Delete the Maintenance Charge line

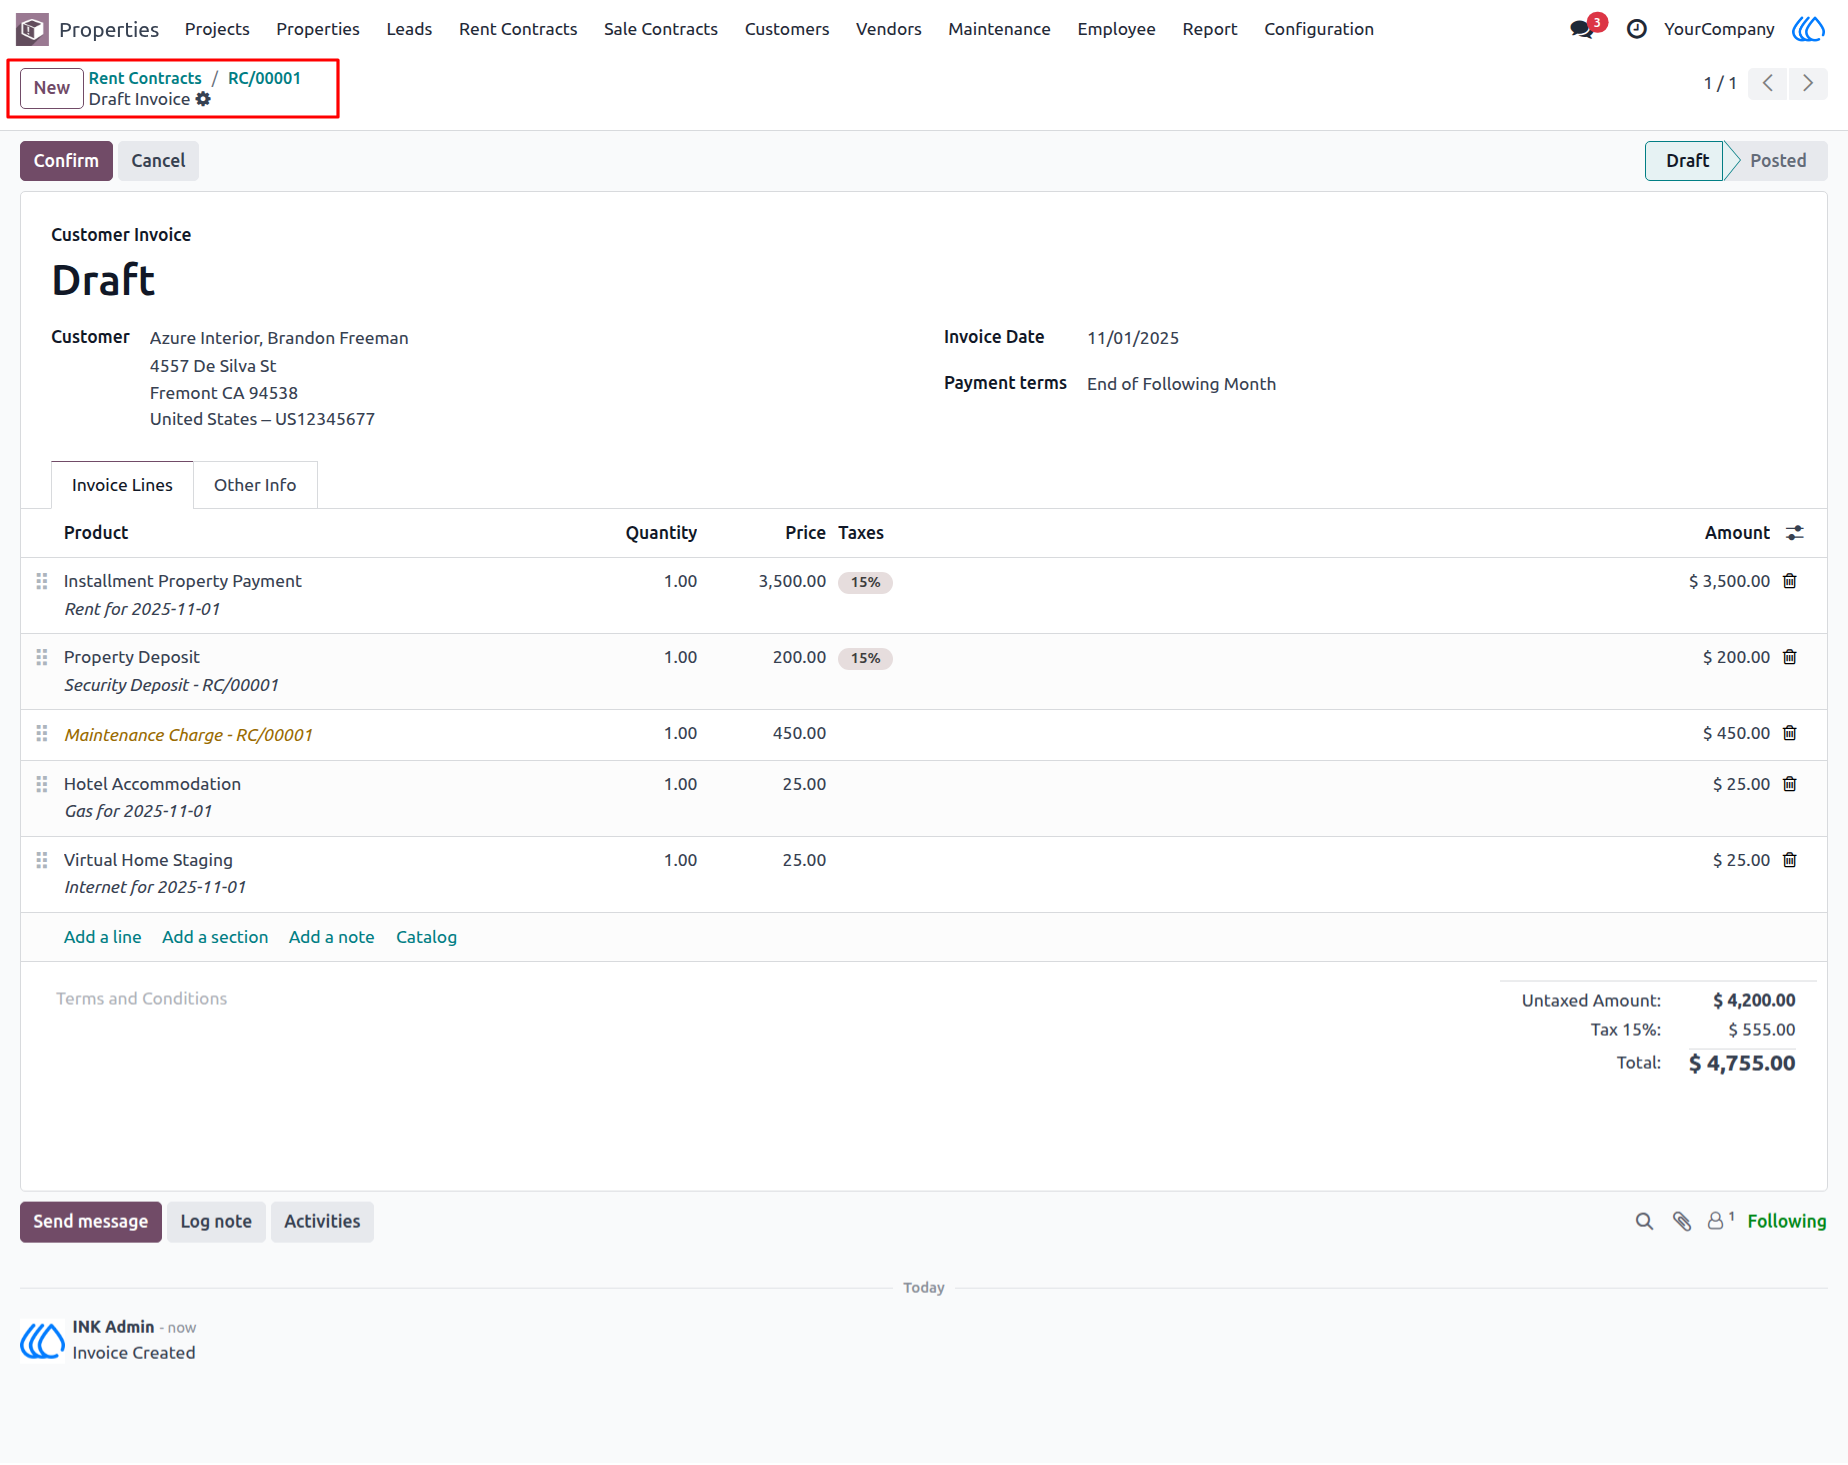tap(1790, 733)
